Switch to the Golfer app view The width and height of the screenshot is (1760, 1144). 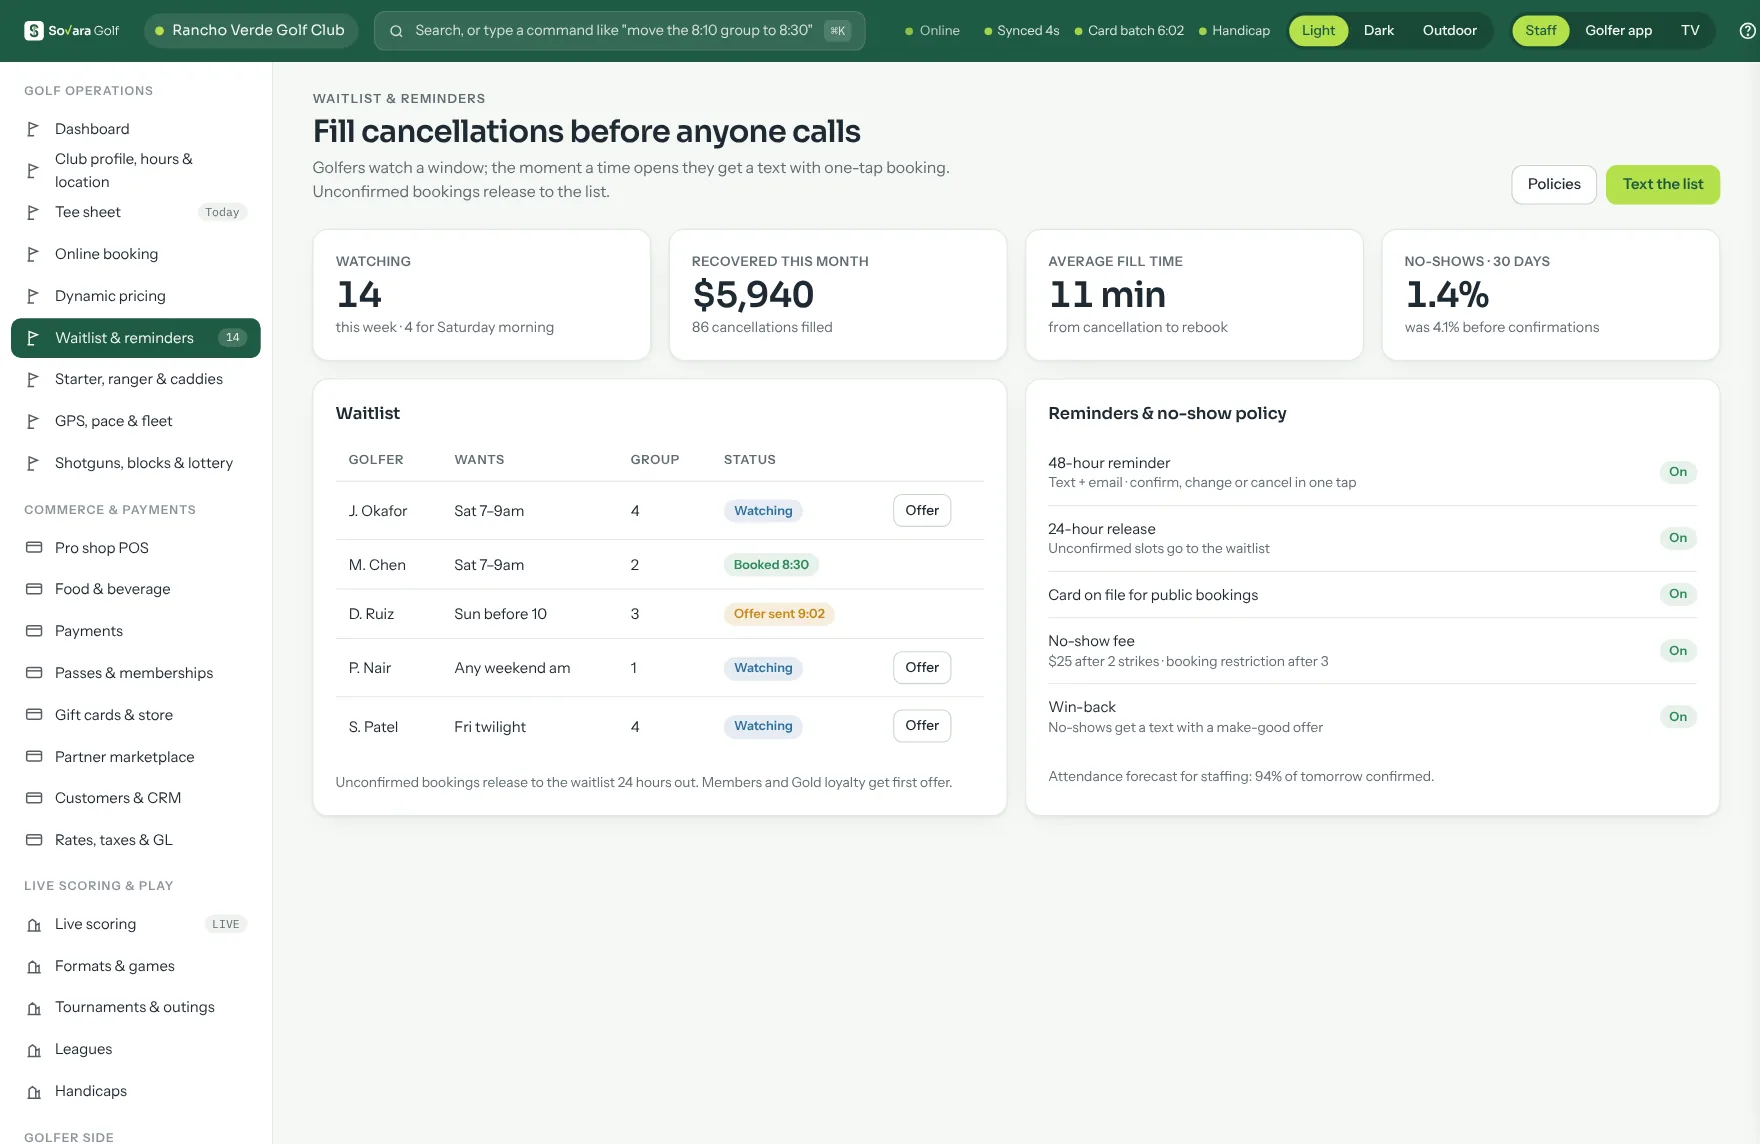click(x=1618, y=31)
